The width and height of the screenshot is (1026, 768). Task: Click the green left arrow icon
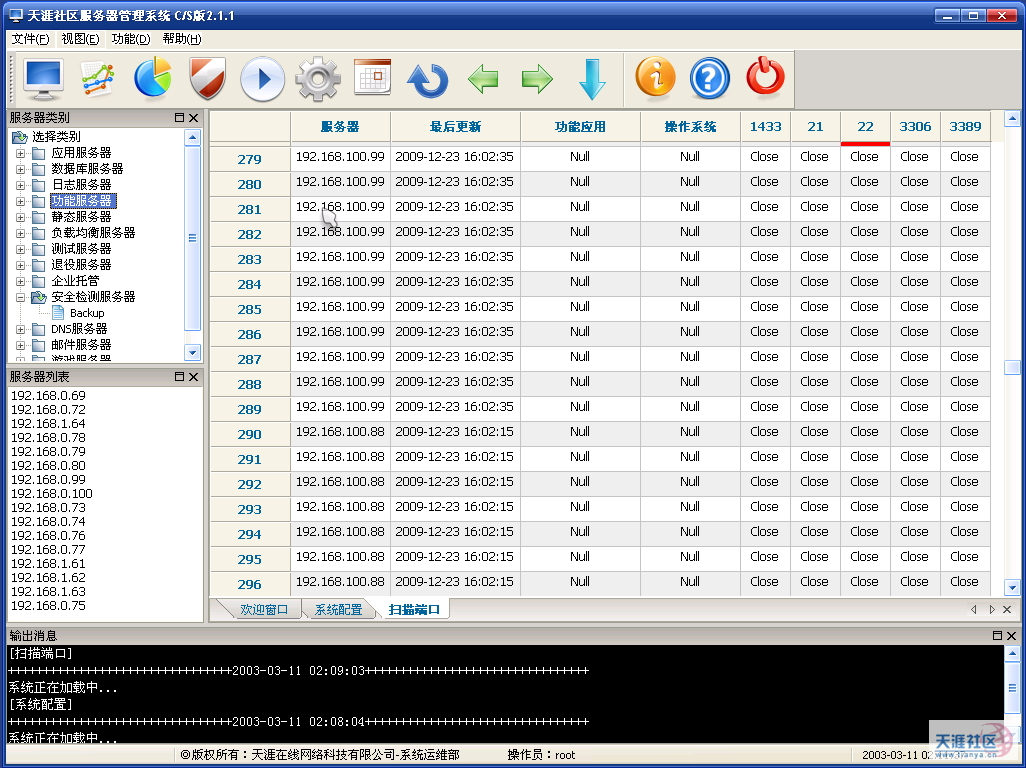483,78
